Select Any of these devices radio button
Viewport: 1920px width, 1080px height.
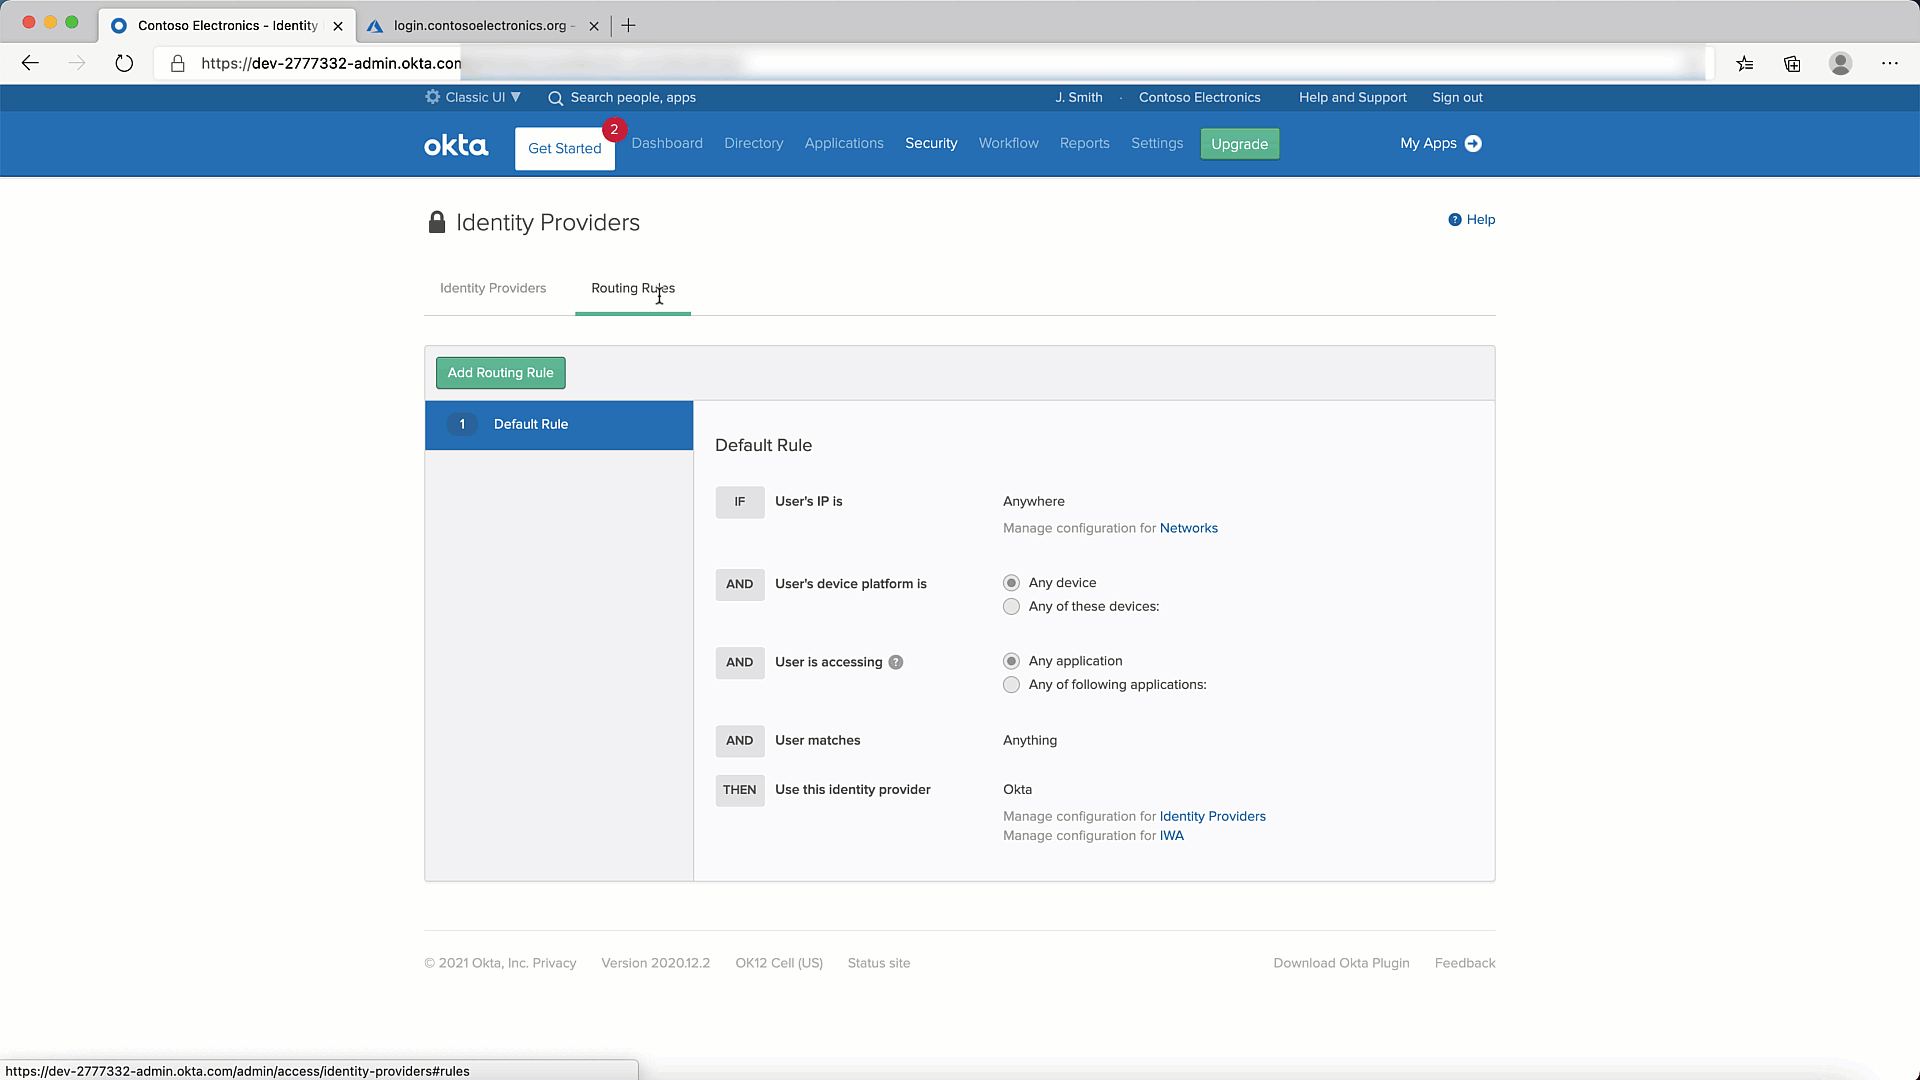tap(1011, 607)
